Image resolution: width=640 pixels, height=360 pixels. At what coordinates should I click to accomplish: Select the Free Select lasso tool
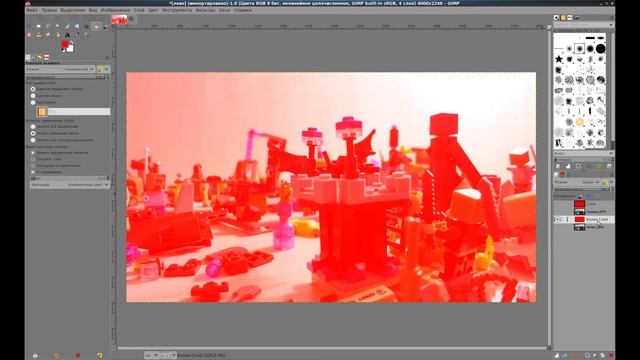point(48,26)
